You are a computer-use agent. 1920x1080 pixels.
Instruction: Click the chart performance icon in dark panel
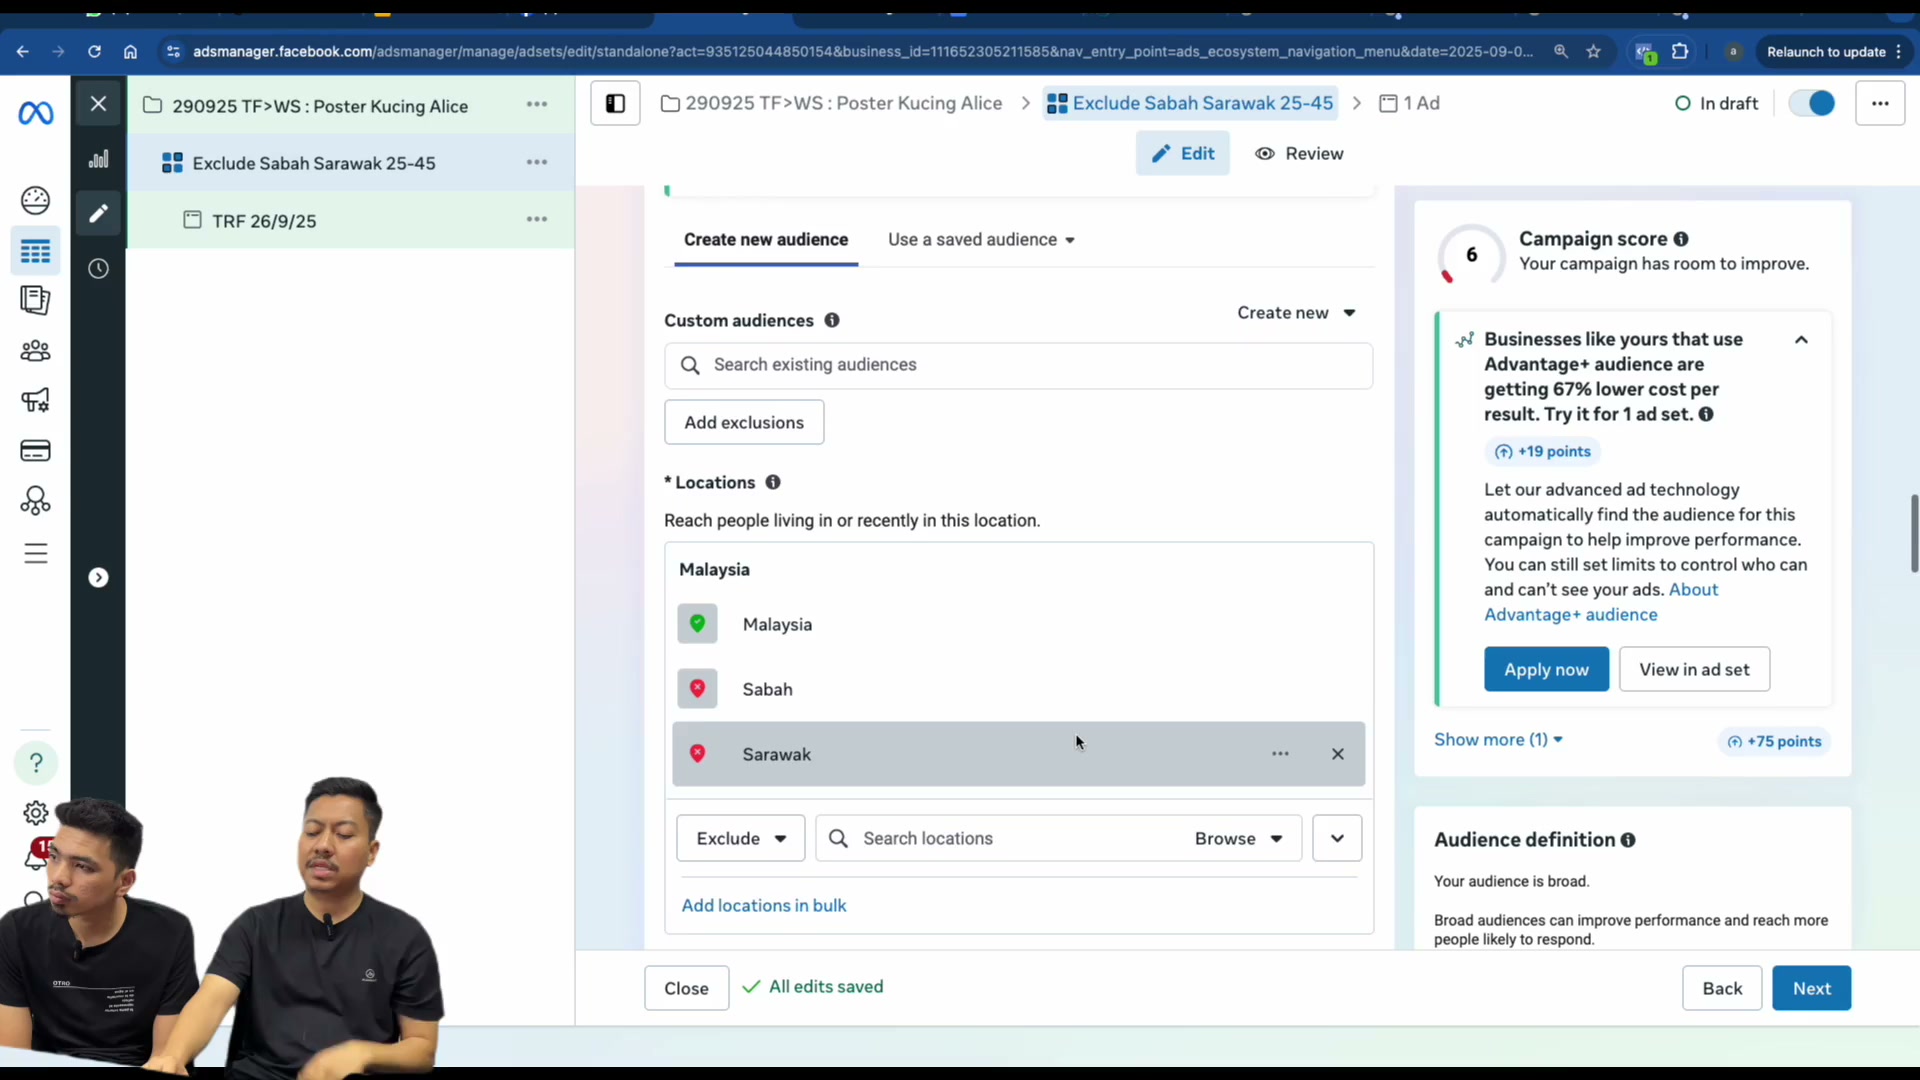(98, 159)
